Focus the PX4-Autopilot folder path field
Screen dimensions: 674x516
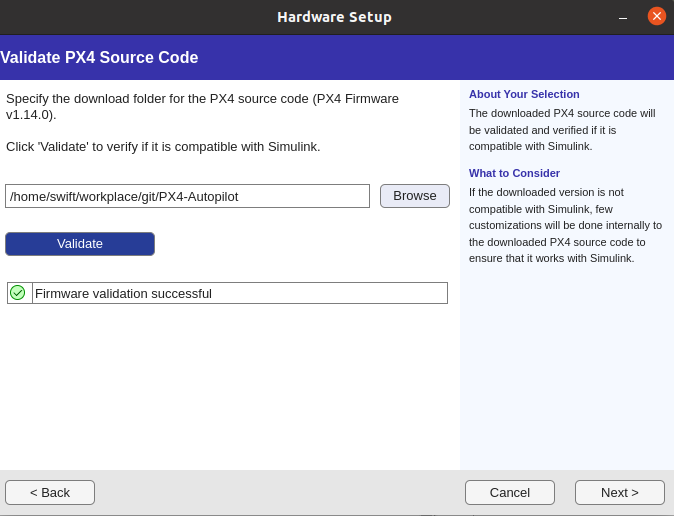187,196
